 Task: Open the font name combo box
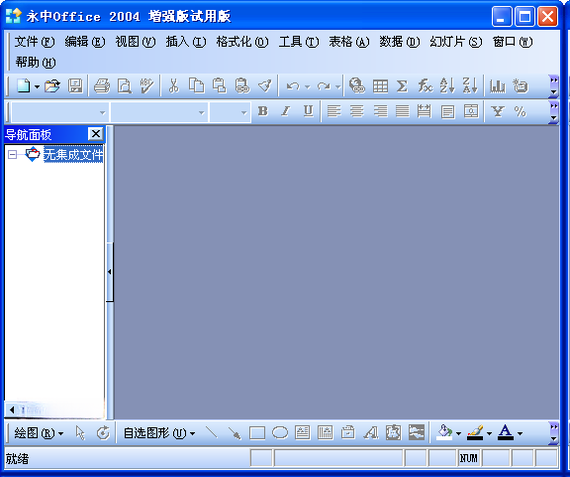coord(159,112)
